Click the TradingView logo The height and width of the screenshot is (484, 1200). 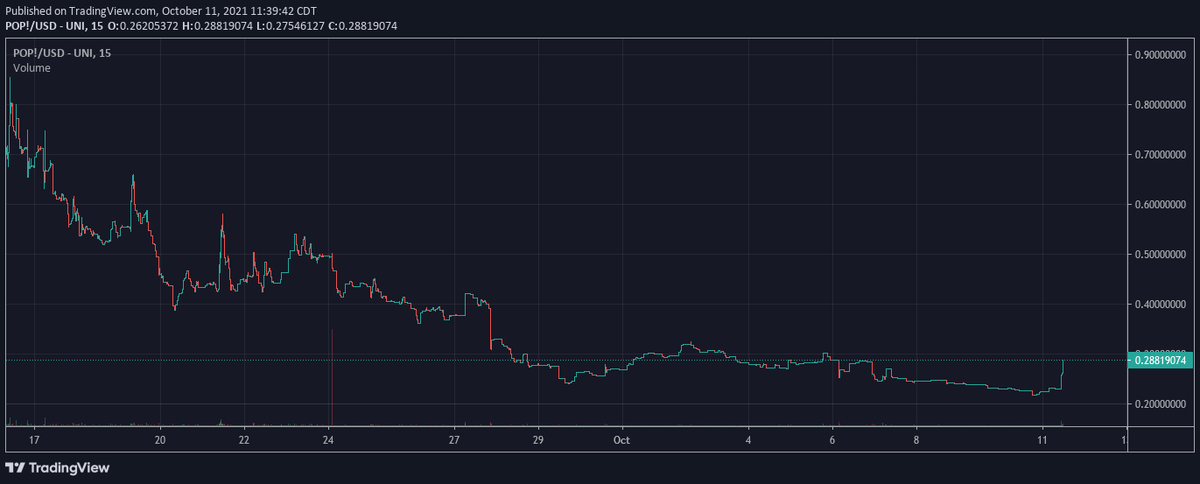57,467
